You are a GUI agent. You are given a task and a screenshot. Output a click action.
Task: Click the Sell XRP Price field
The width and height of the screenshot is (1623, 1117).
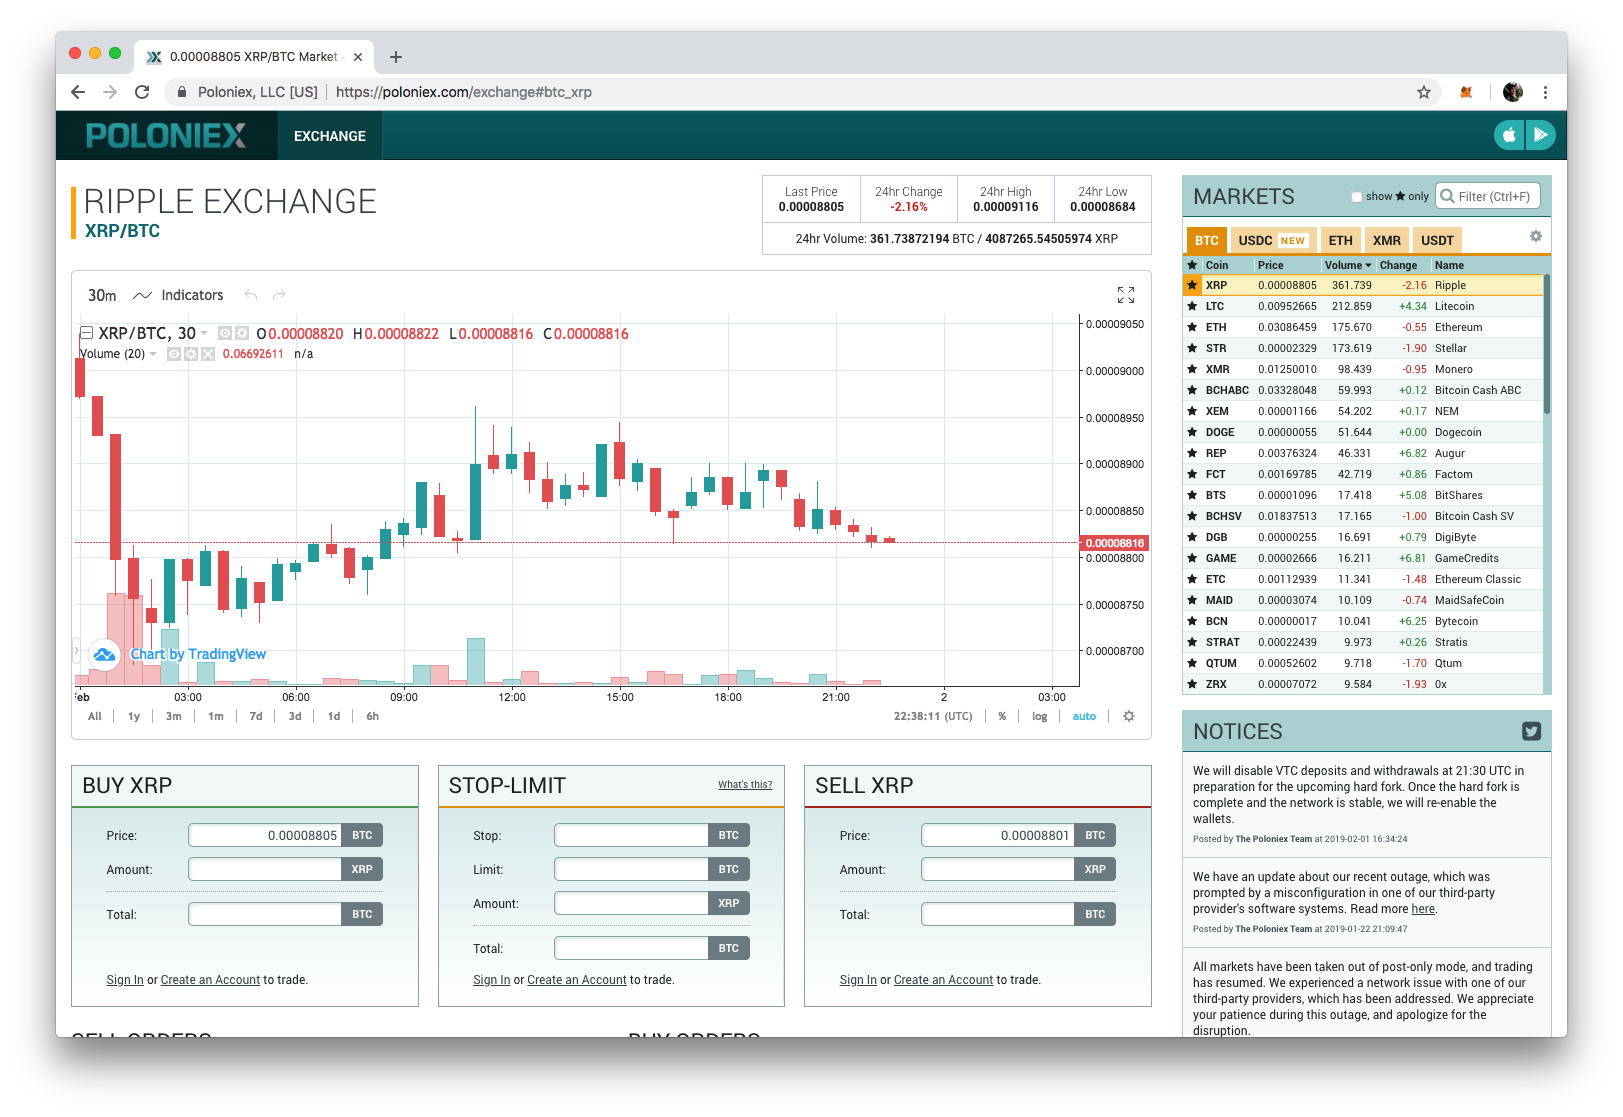[998, 835]
